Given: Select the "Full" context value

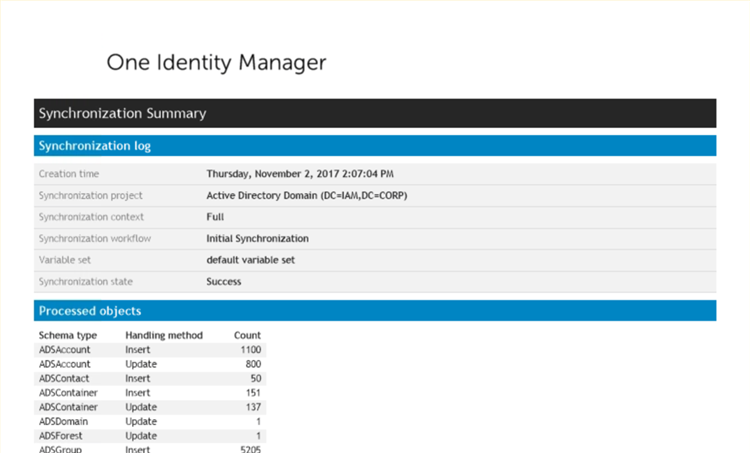Looking at the screenshot, I should [x=215, y=217].
